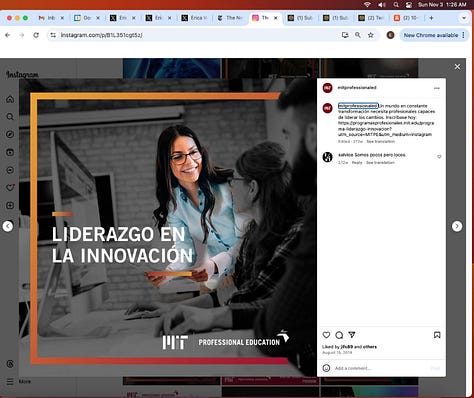Click the post date August 15, 2019

point(337,353)
